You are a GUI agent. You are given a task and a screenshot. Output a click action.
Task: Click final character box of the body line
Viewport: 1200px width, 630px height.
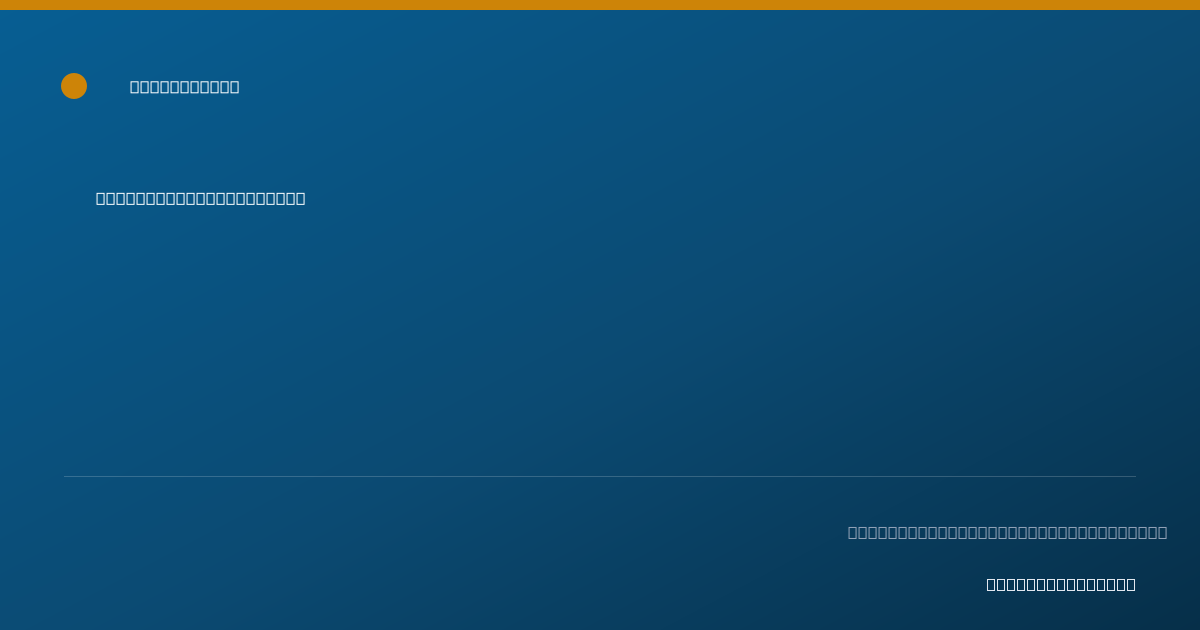tap(300, 199)
